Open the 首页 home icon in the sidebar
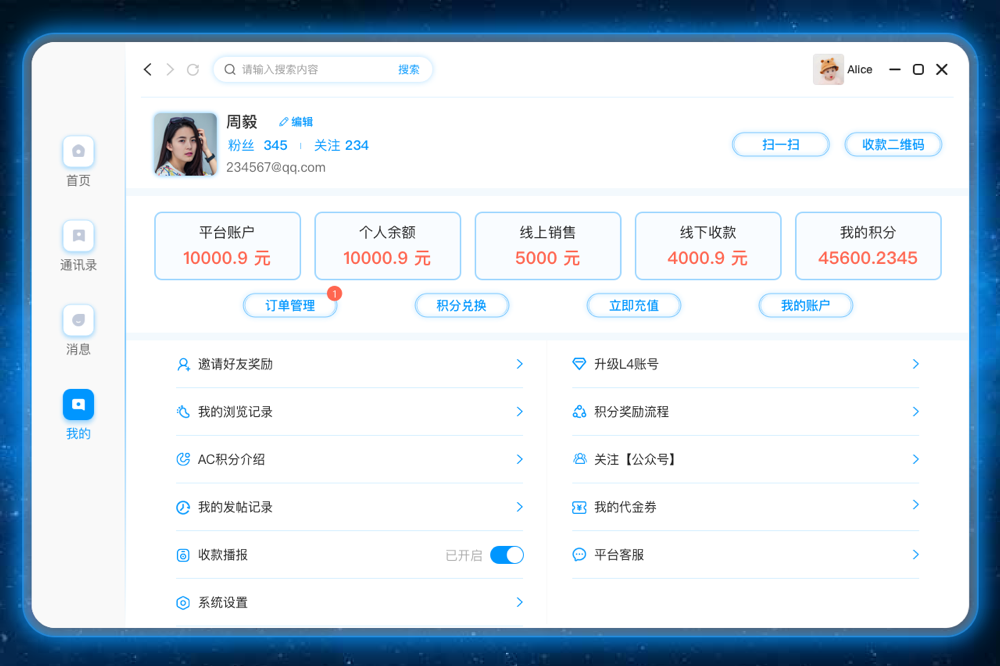Image resolution: width=1000 pixels, height=666 pixels. coord(78,151)
